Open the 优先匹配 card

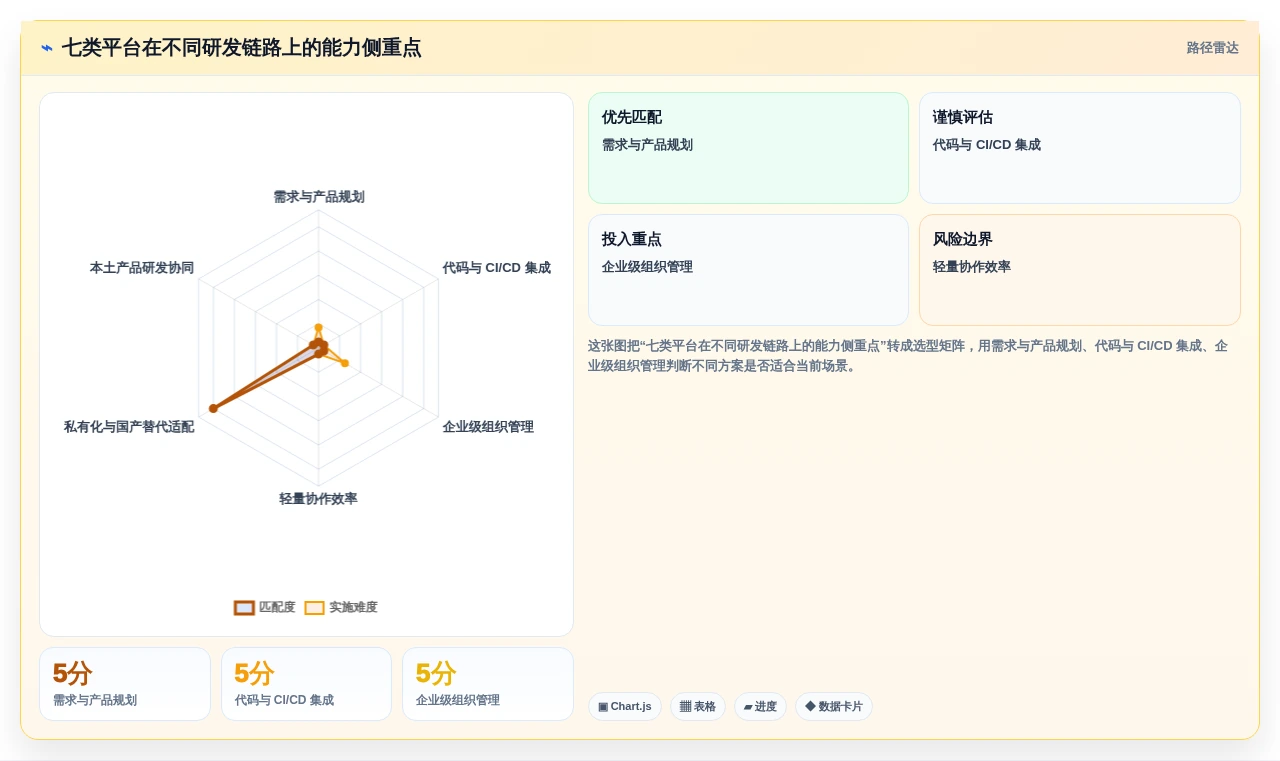tap(748, 148)
